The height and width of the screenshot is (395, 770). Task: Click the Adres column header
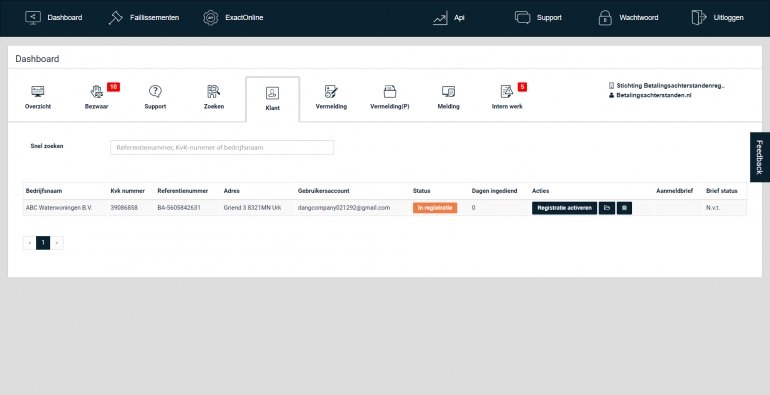[x=231, y=191]
